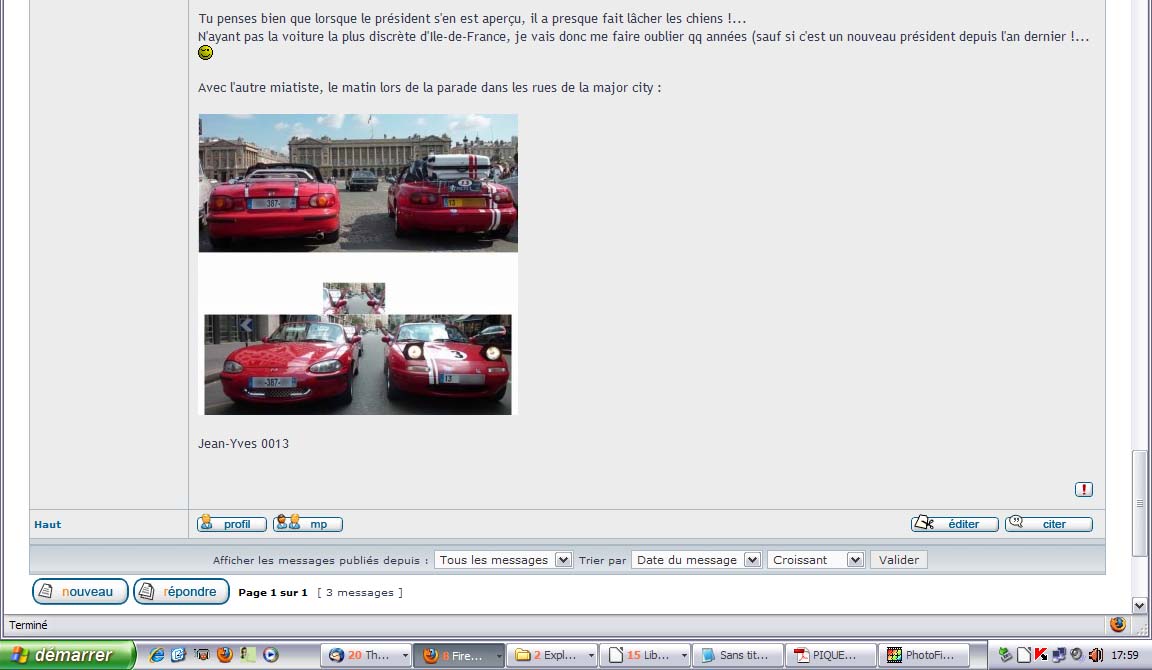Open the 'Tous les messages' dropdown
This screenshot has height=670, width=1152.
pos(503,560)
